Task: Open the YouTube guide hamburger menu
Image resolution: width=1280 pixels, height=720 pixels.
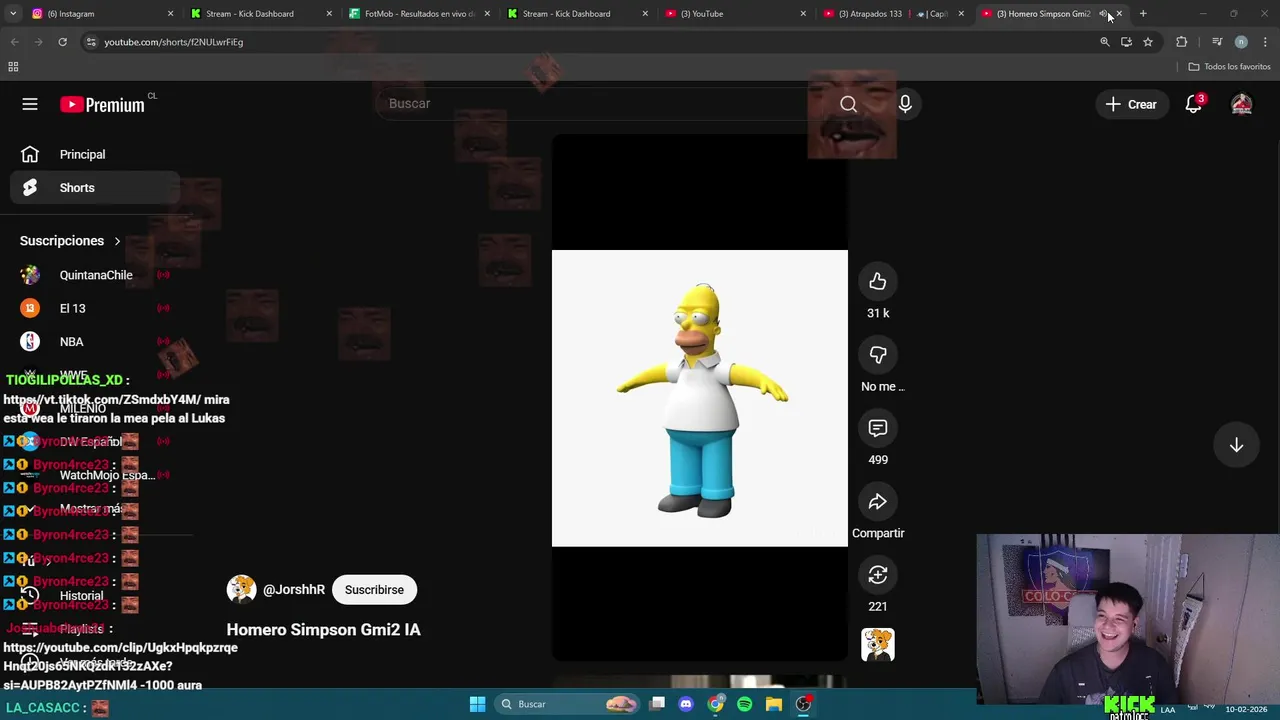Action: click(x=30, y=104)
